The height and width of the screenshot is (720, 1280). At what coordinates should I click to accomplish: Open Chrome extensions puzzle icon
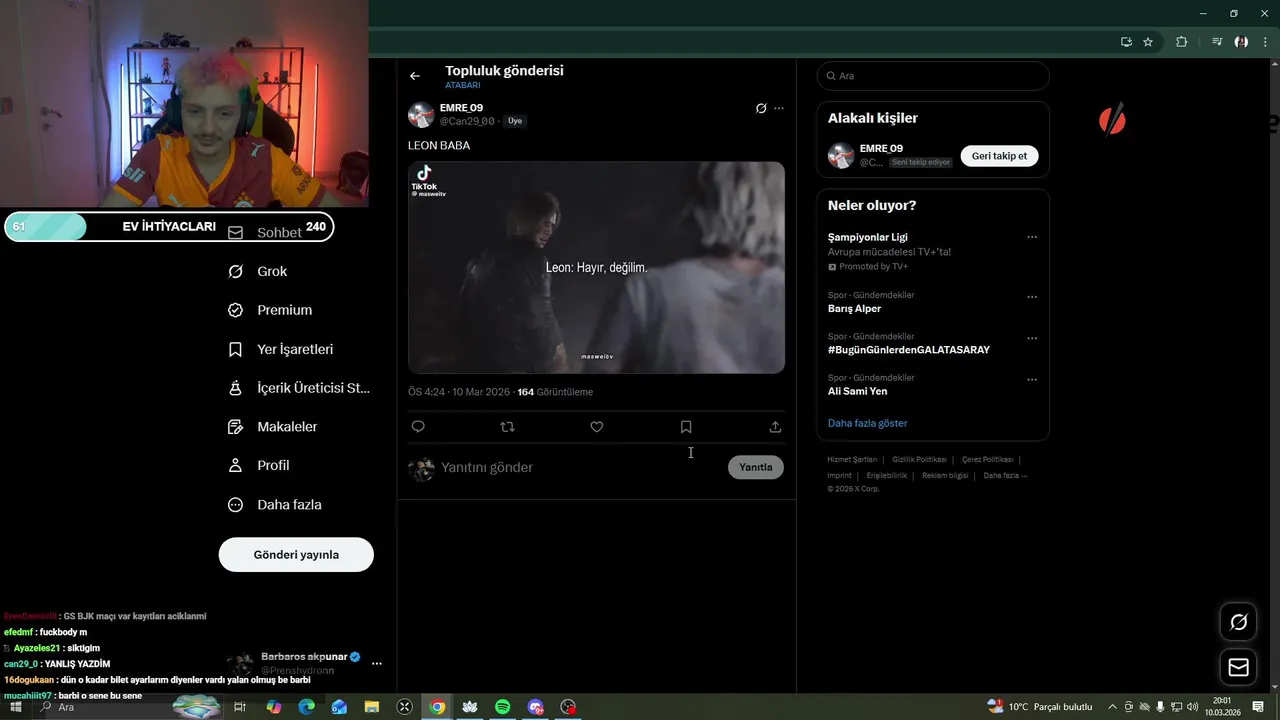[x=1182, y=42]
